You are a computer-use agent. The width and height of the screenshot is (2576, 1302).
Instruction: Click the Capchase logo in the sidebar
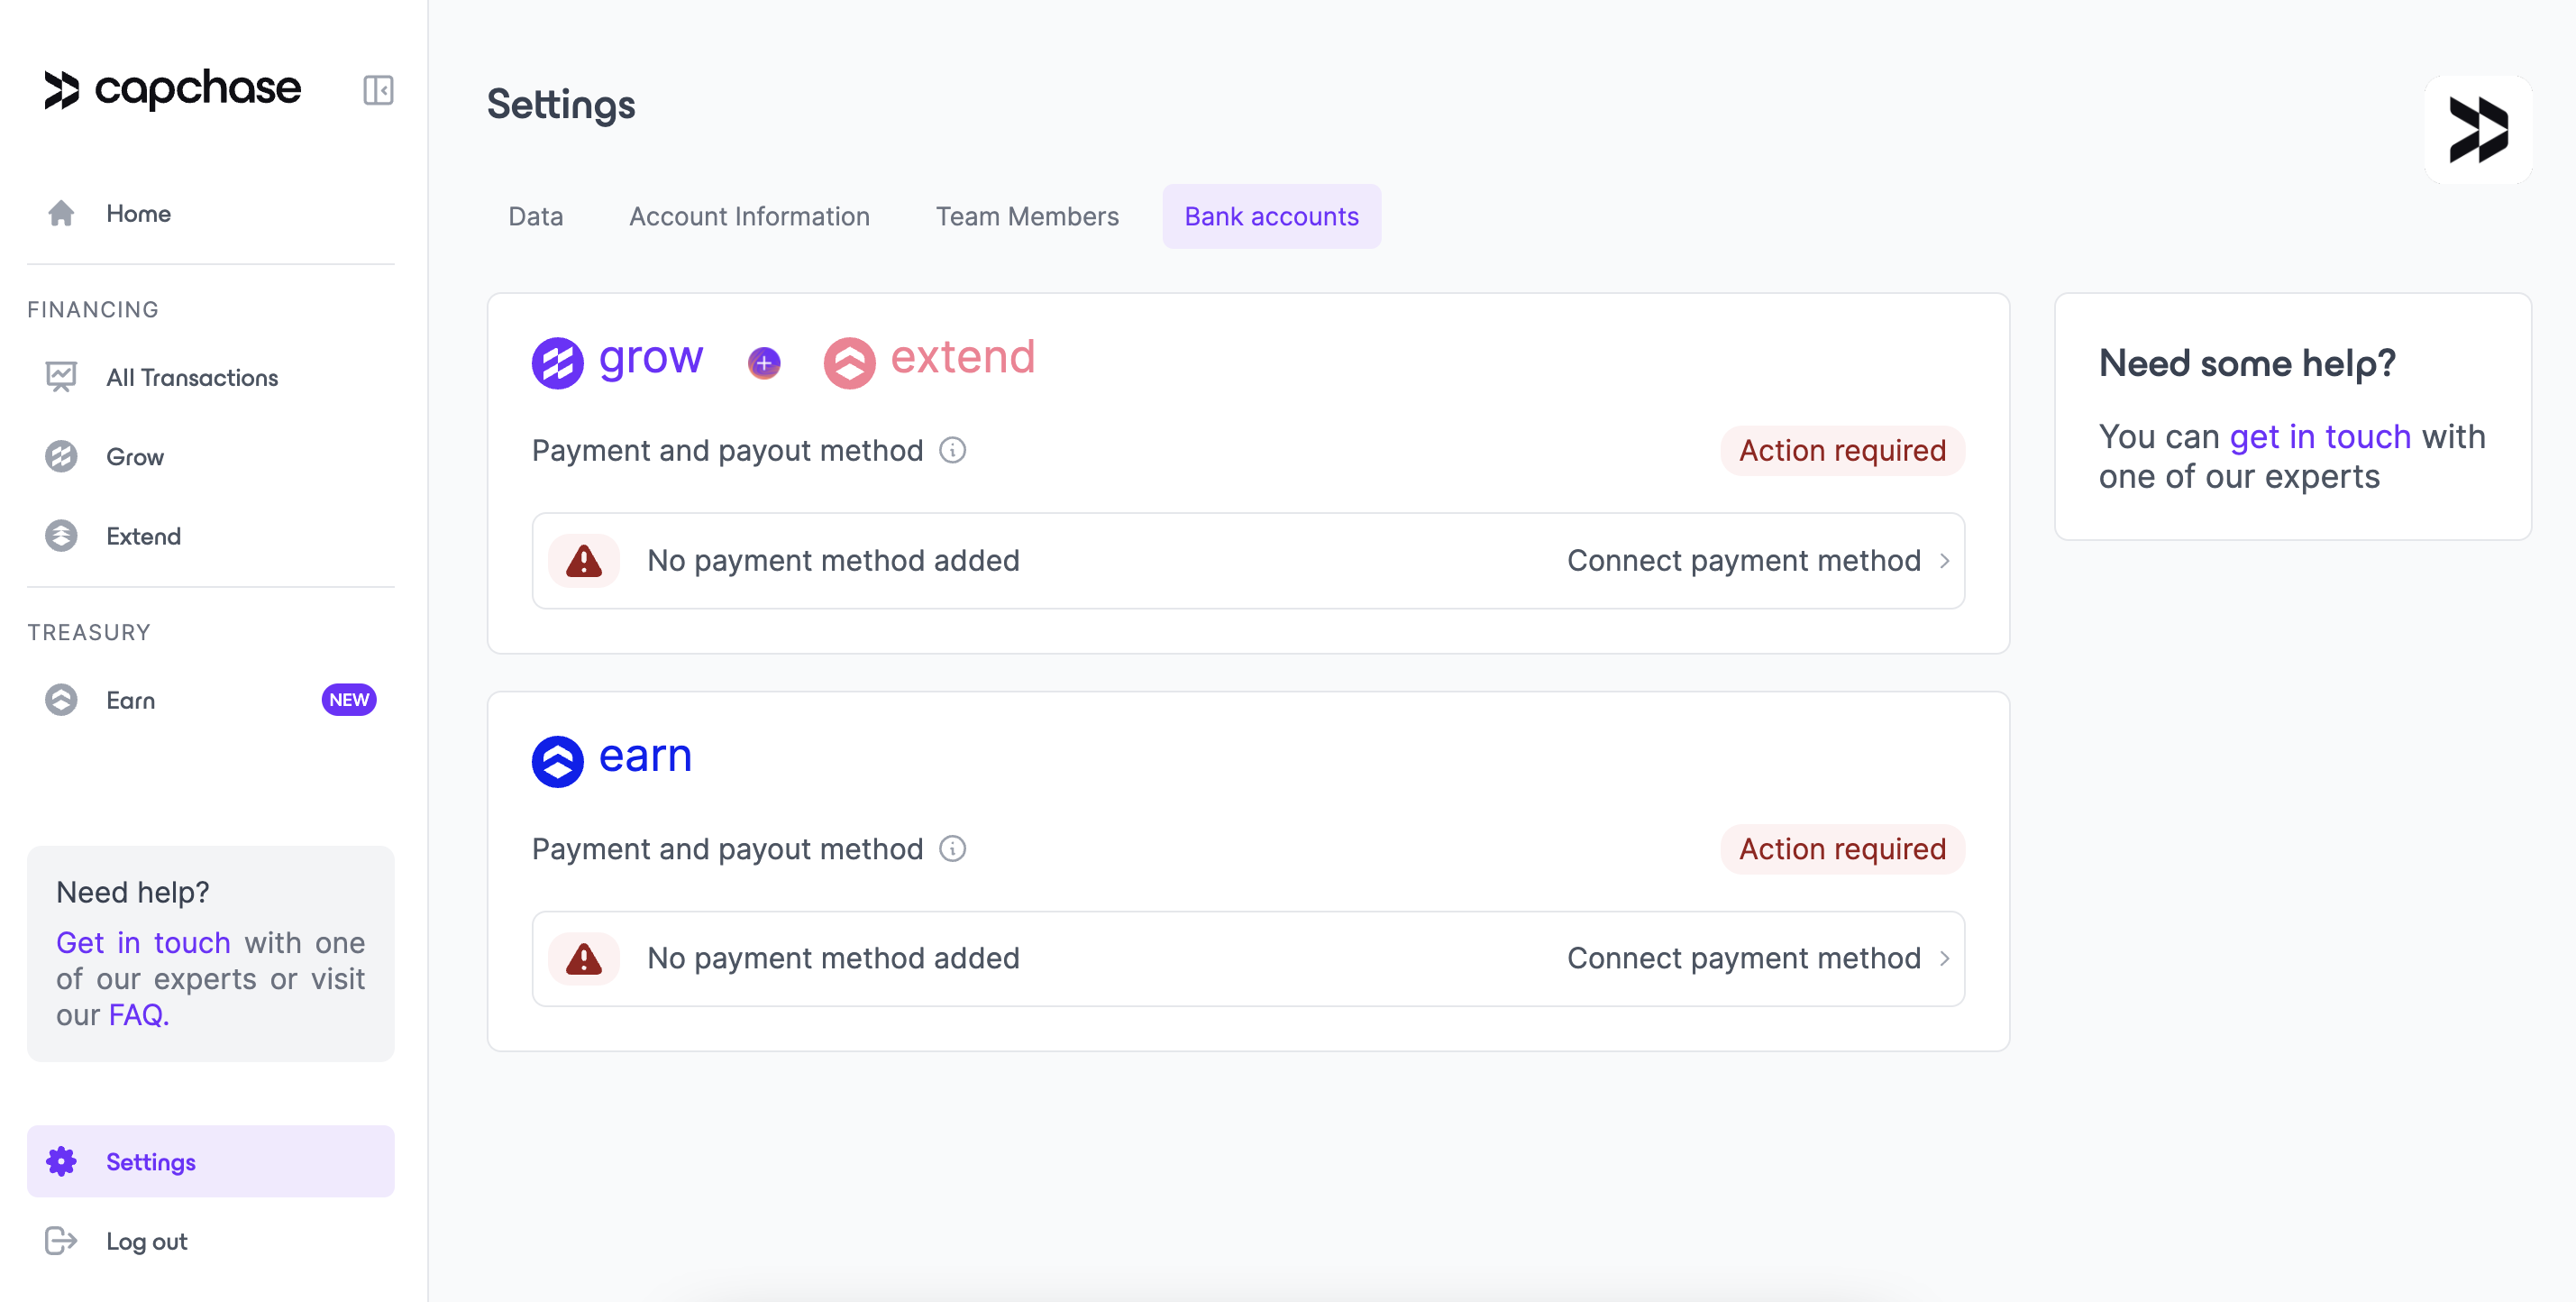click(172, 89)
